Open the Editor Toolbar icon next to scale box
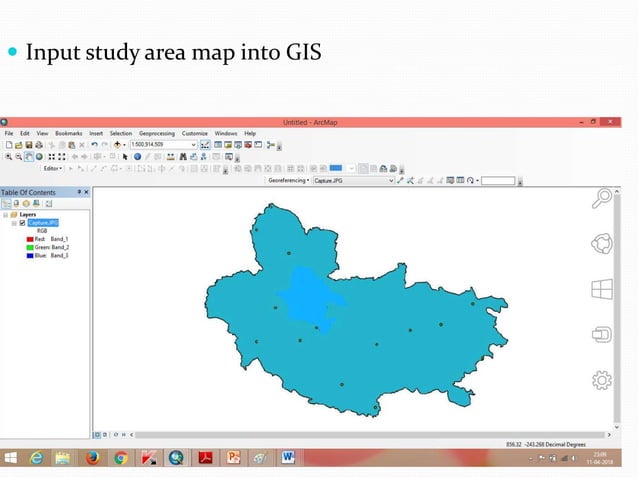 205,145
